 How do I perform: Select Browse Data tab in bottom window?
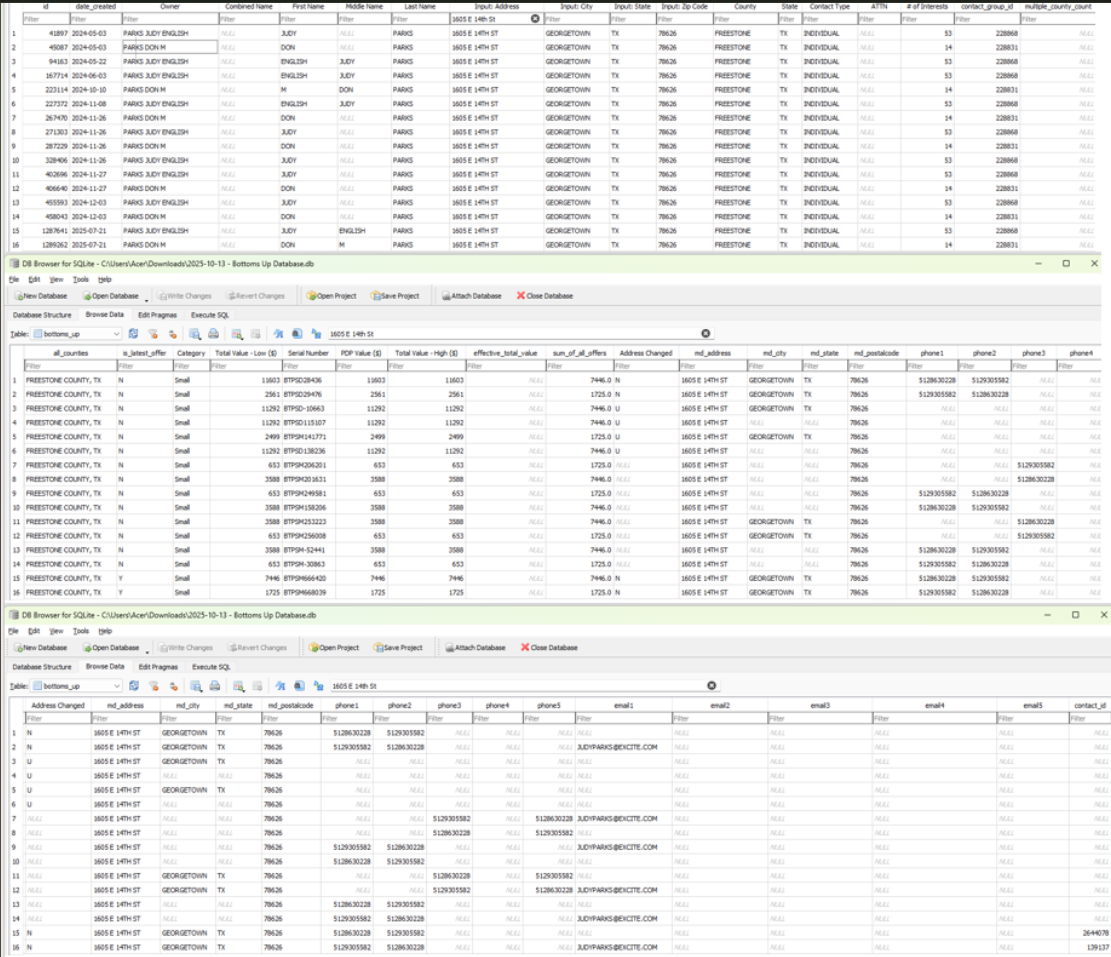tap(105, 667)
